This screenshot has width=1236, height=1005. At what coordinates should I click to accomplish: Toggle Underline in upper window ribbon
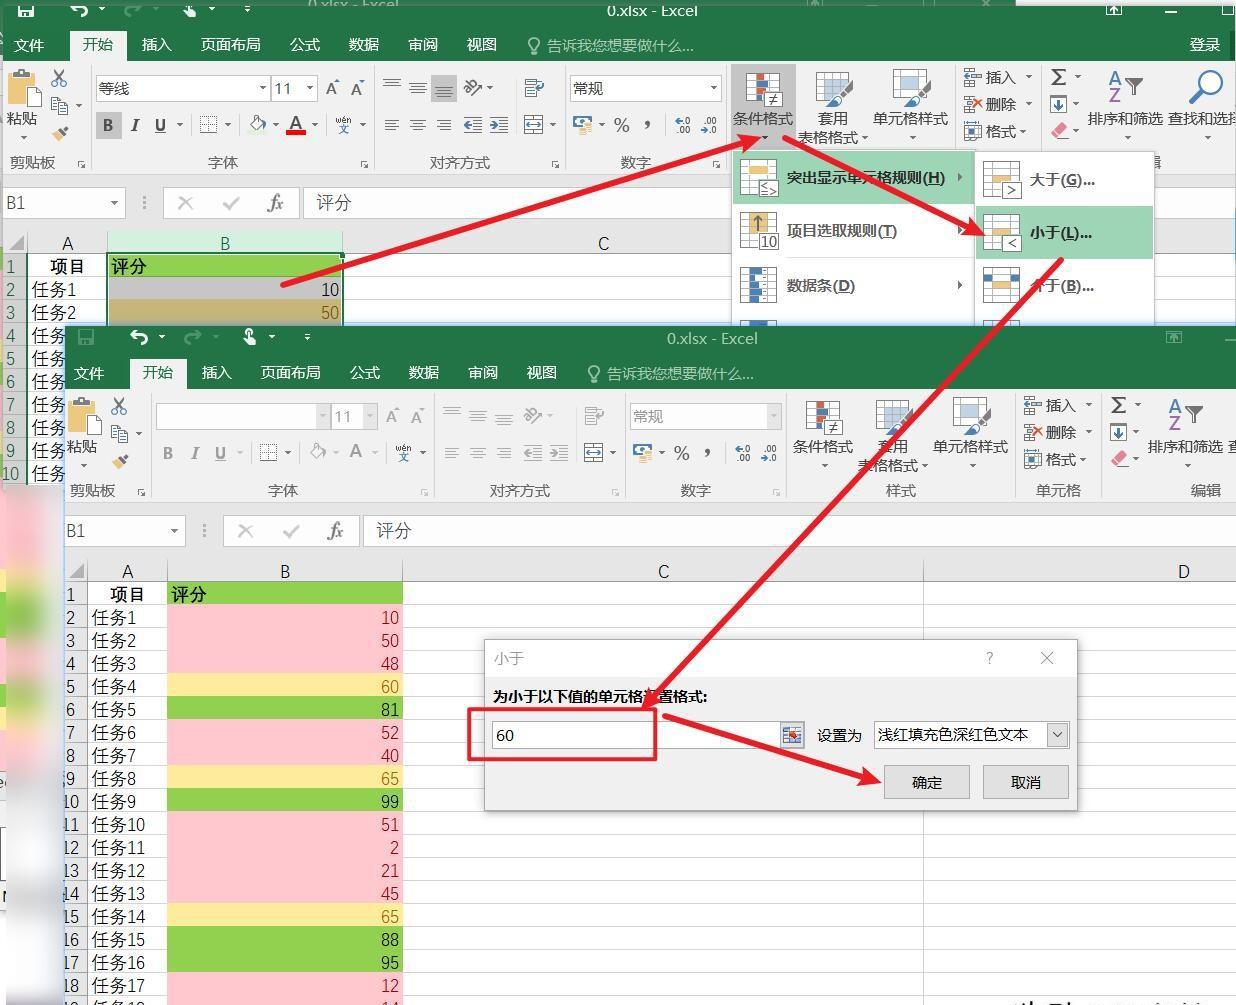pyautogui.click(x=160, y=125)
